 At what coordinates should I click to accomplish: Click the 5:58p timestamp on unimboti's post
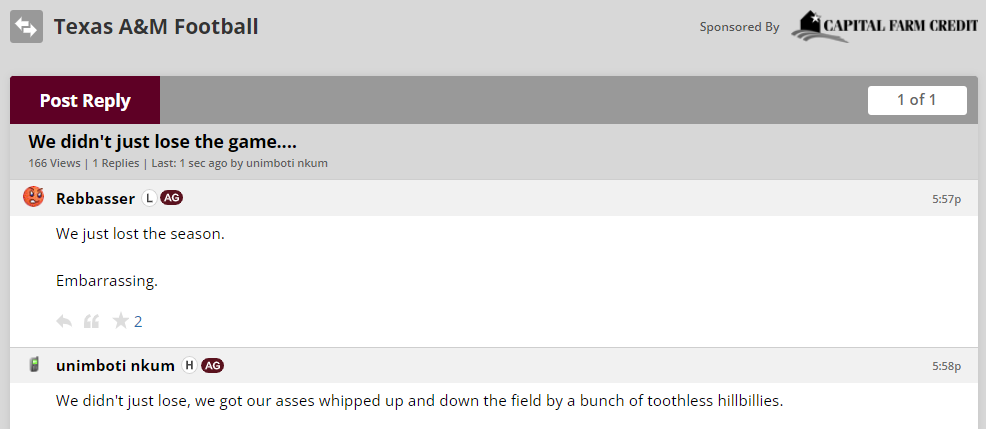click(946, 366)
